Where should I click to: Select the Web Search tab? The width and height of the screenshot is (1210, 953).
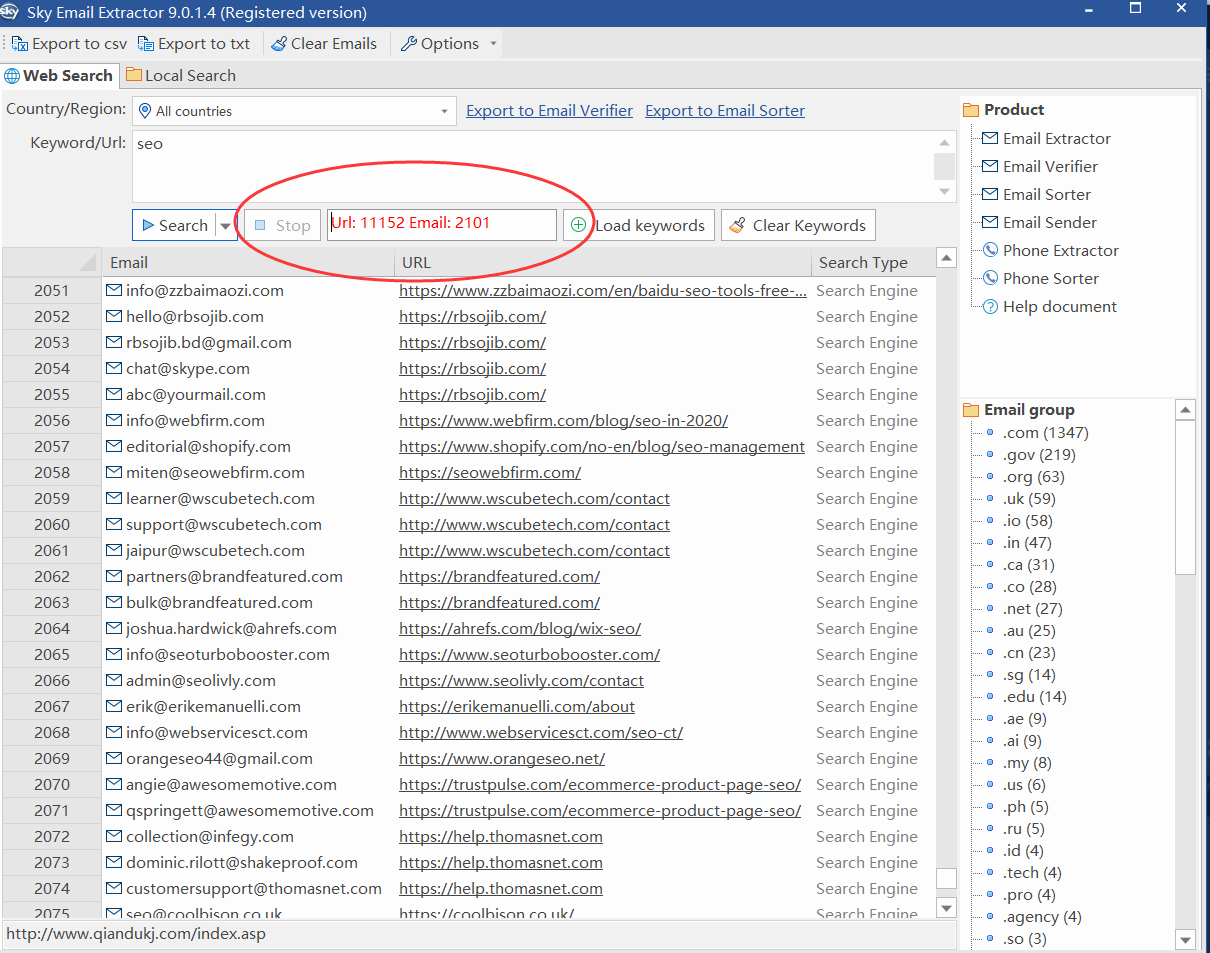60,75
